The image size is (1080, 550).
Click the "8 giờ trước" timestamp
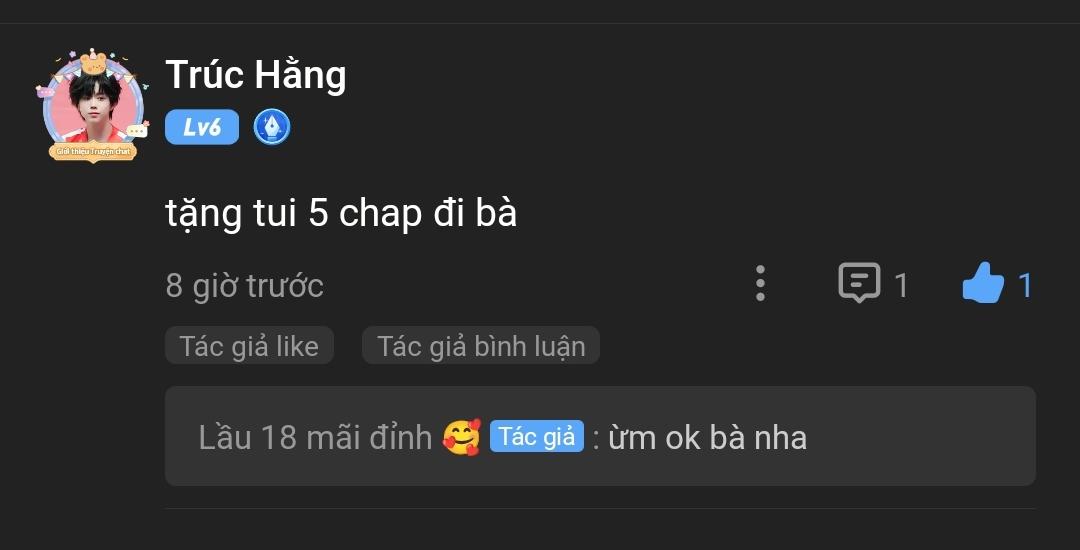(x=245, y=285)
